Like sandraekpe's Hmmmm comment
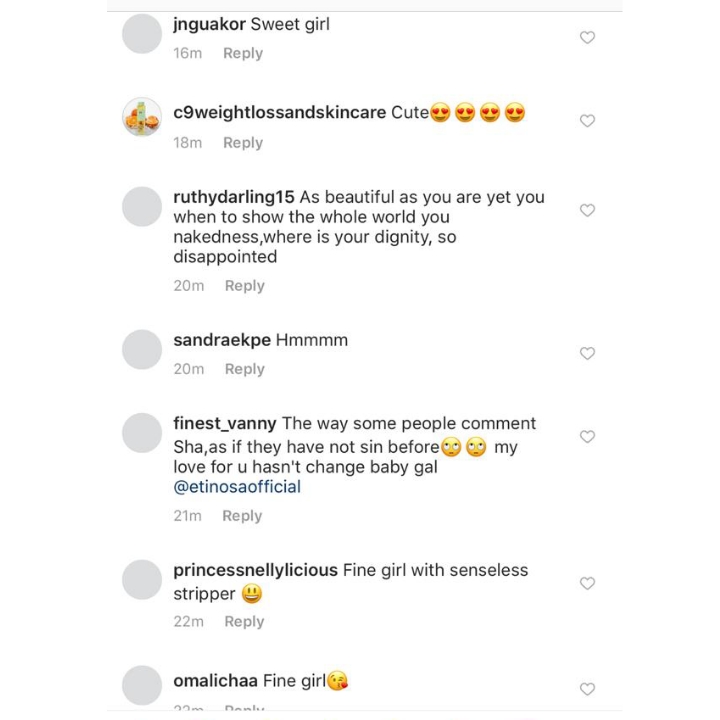 pyautogui.click(x=588, y=354)
